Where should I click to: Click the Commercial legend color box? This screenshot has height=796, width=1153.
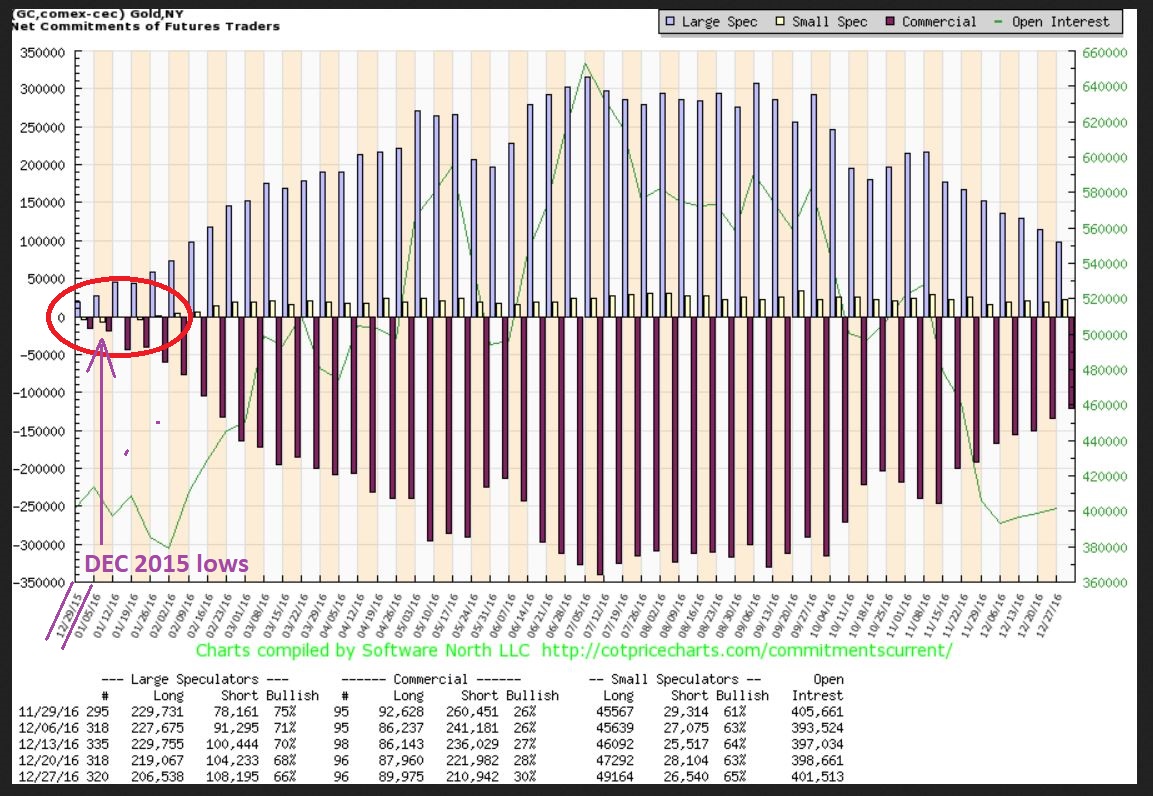pyautogui.click(x=890, y=21)
